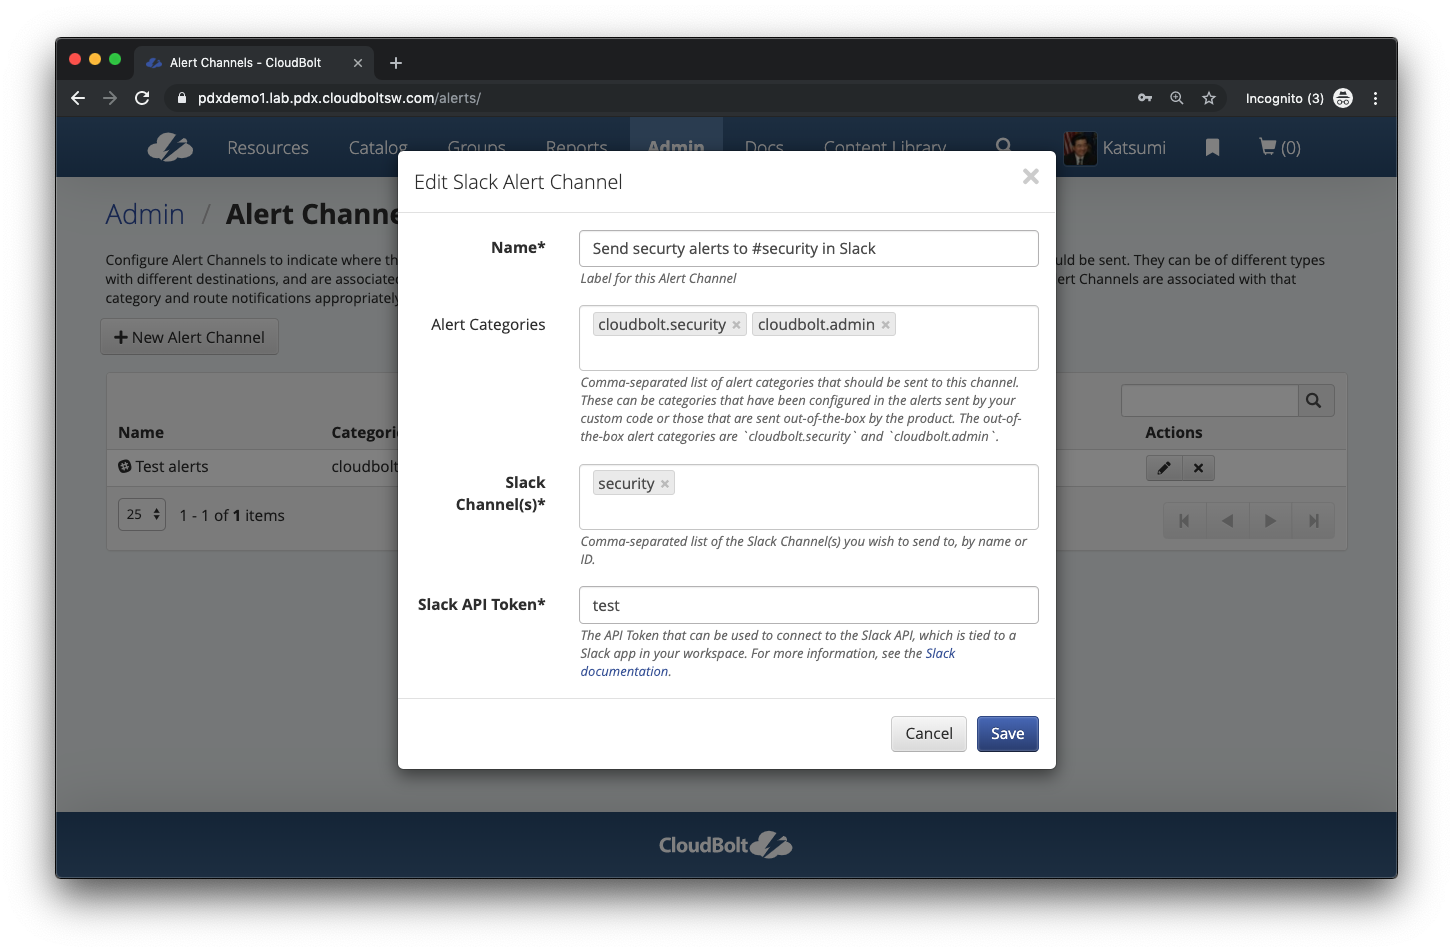Bookmark this page with the star icon
The image size is (1453, 952).
pyautogui.click(x=1209, y=98)
